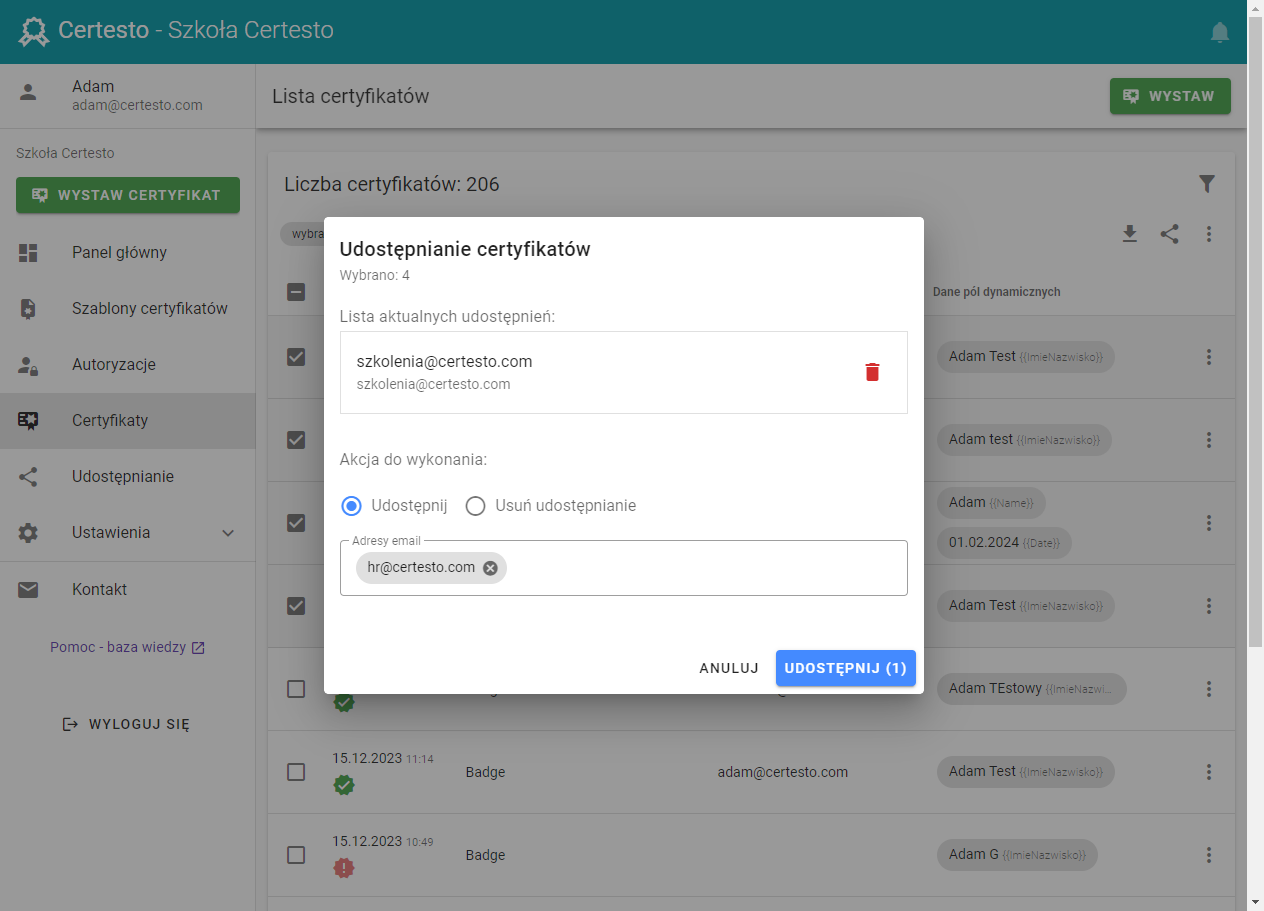Screen dimensions: 1264x911
Task: Check the box for the Adam TEstowy row
Action: point(296,689)
